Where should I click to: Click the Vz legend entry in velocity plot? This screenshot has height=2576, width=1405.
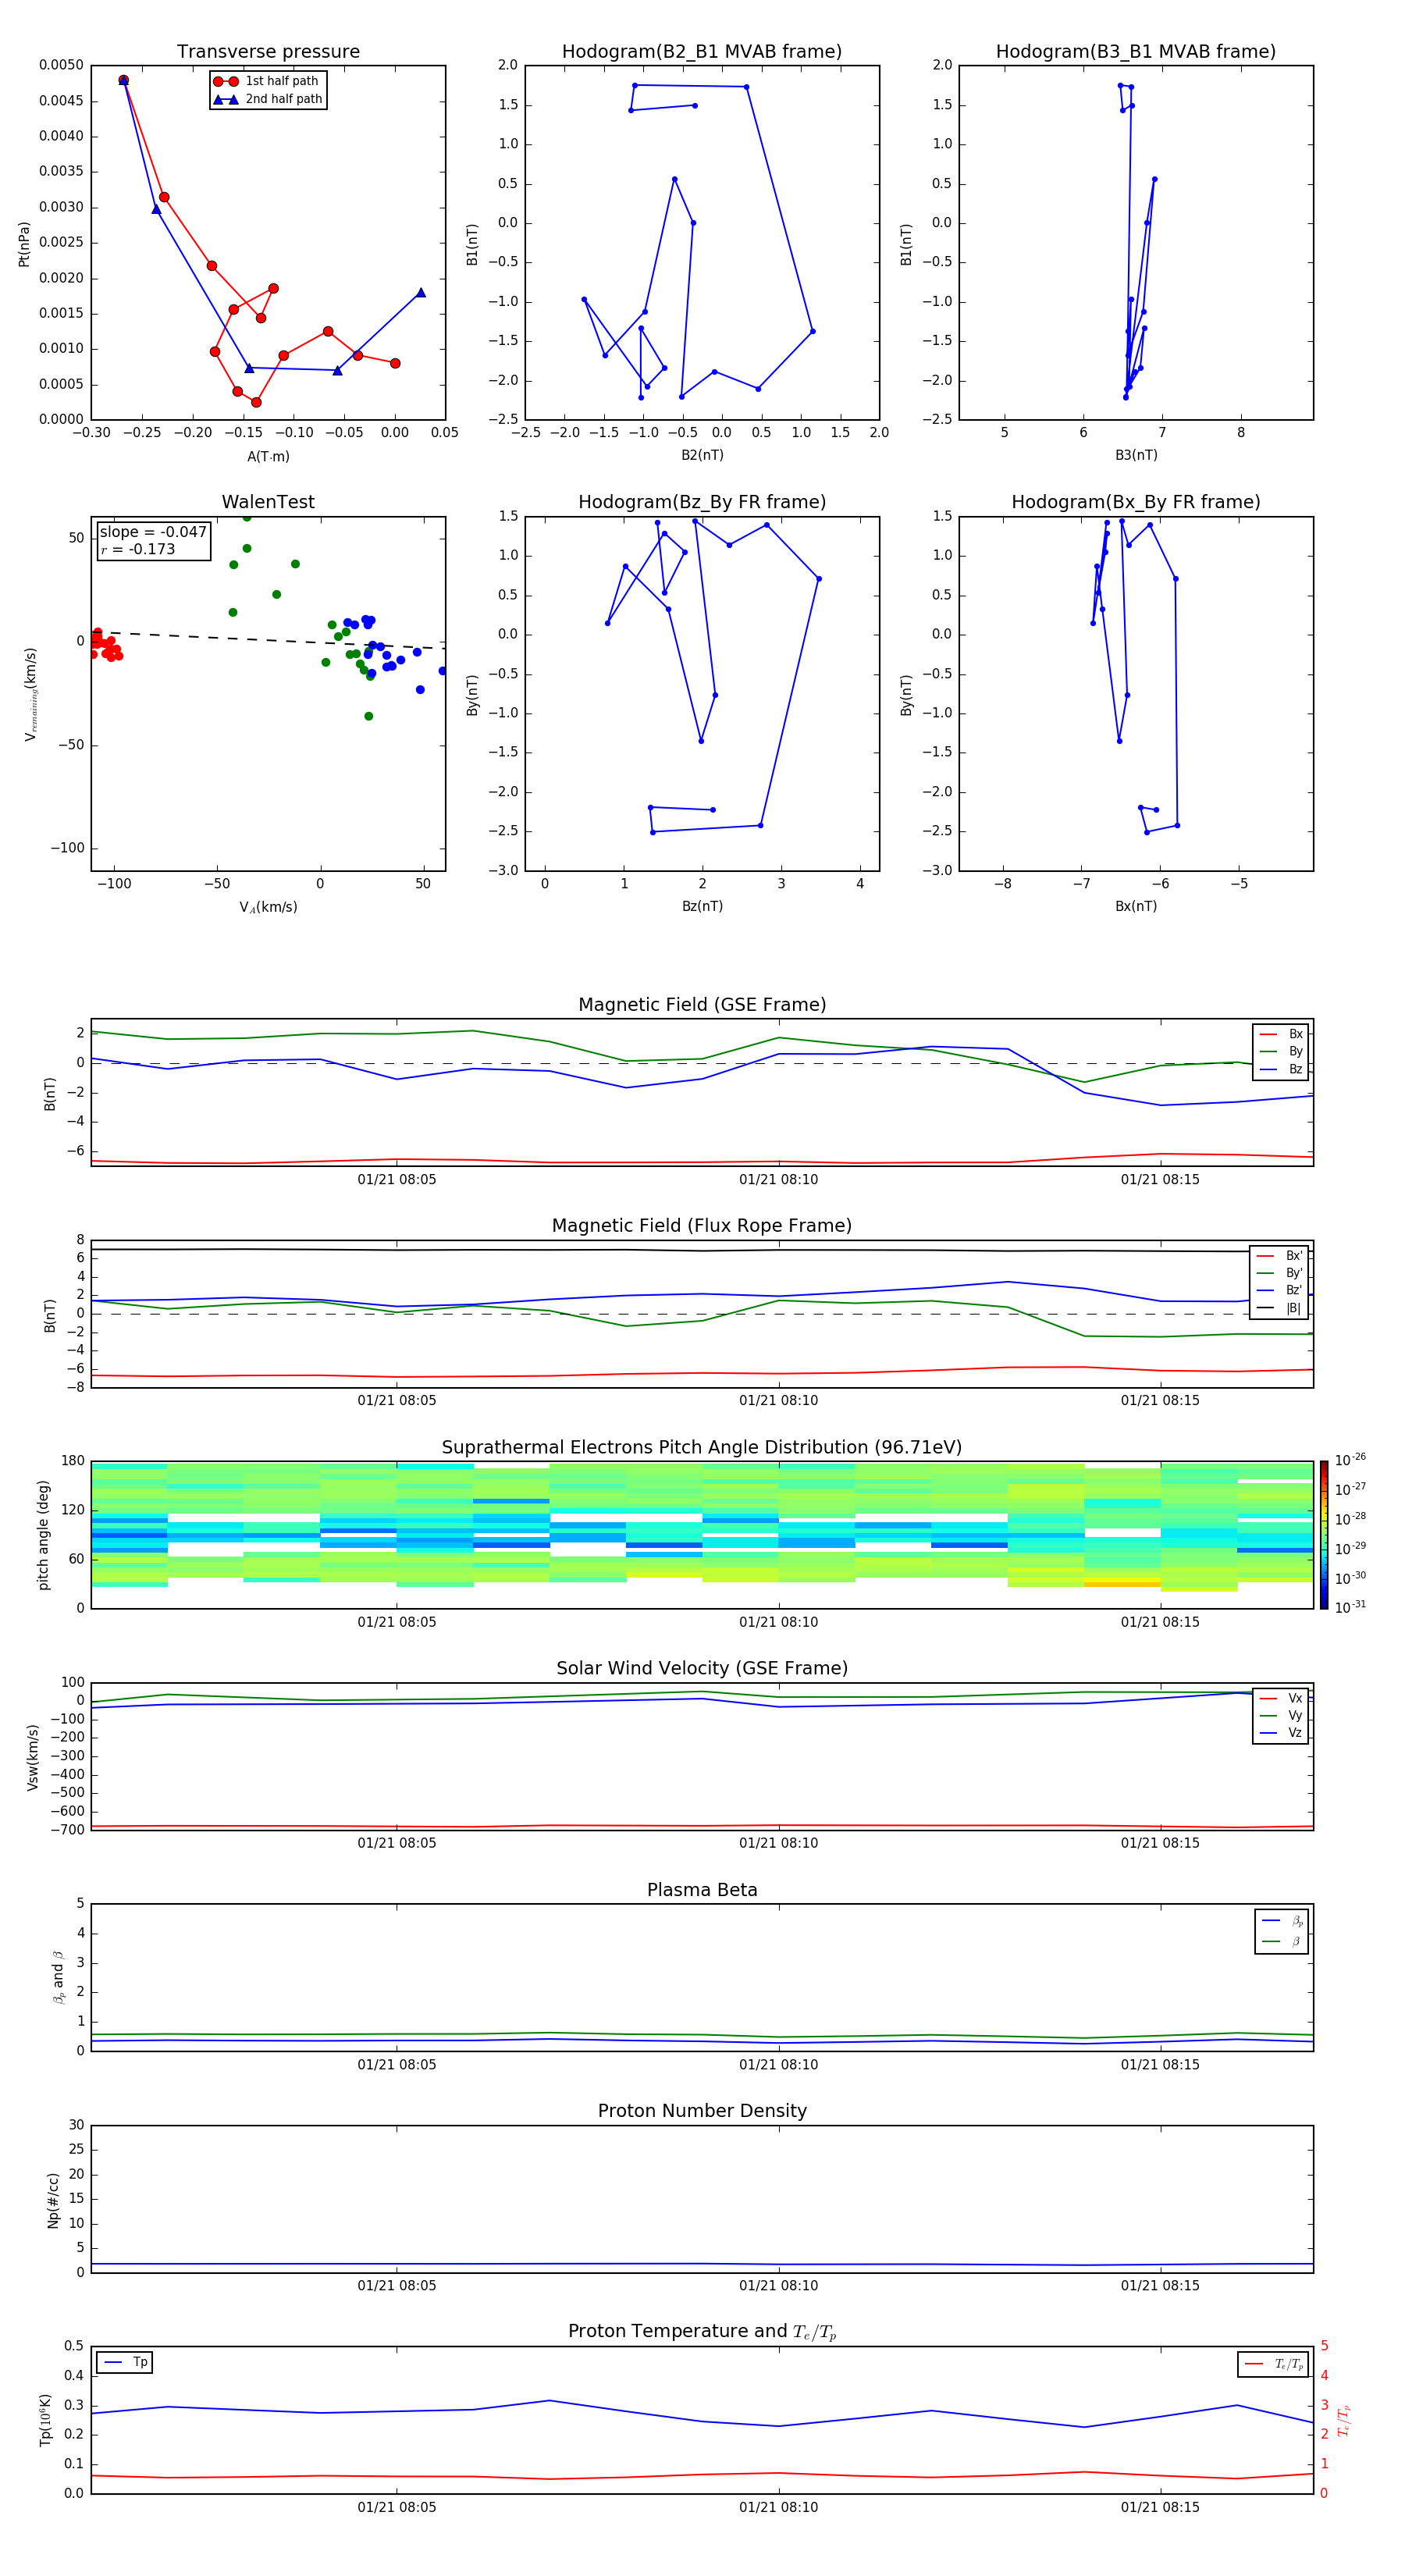pyautogui.click(x=1281, y=1733)
